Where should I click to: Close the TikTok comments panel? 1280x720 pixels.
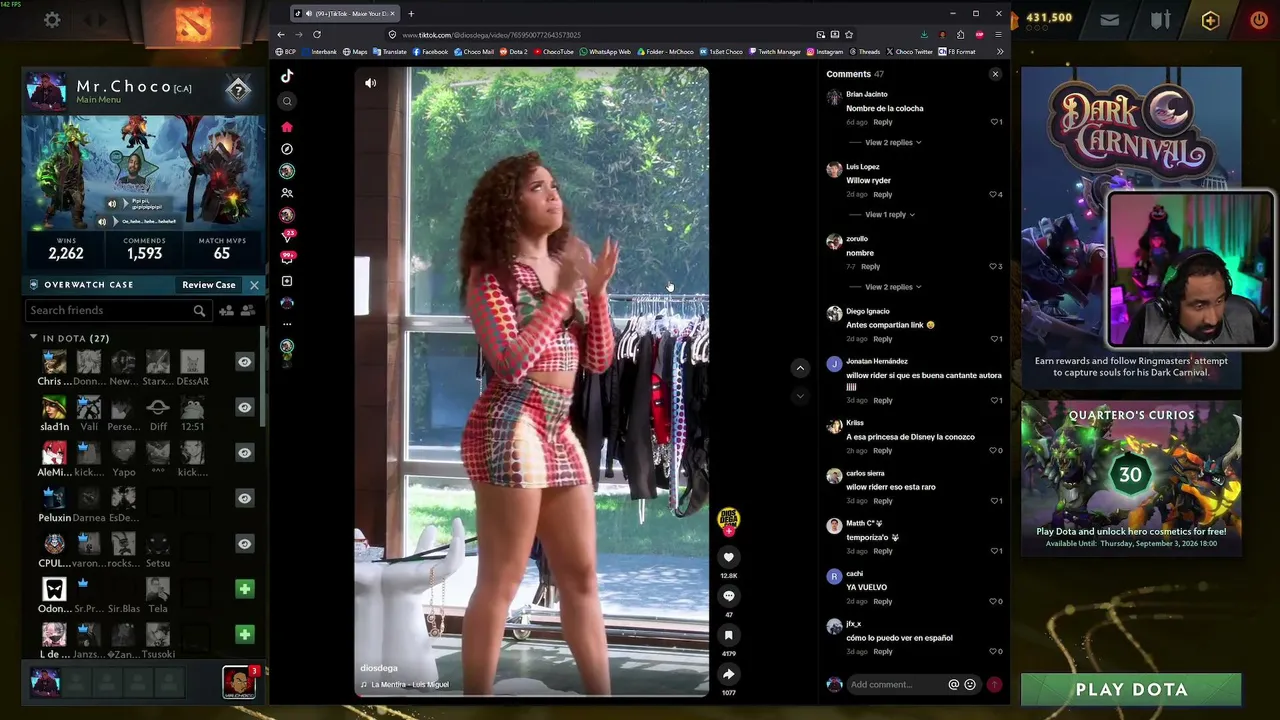point(995,74)
